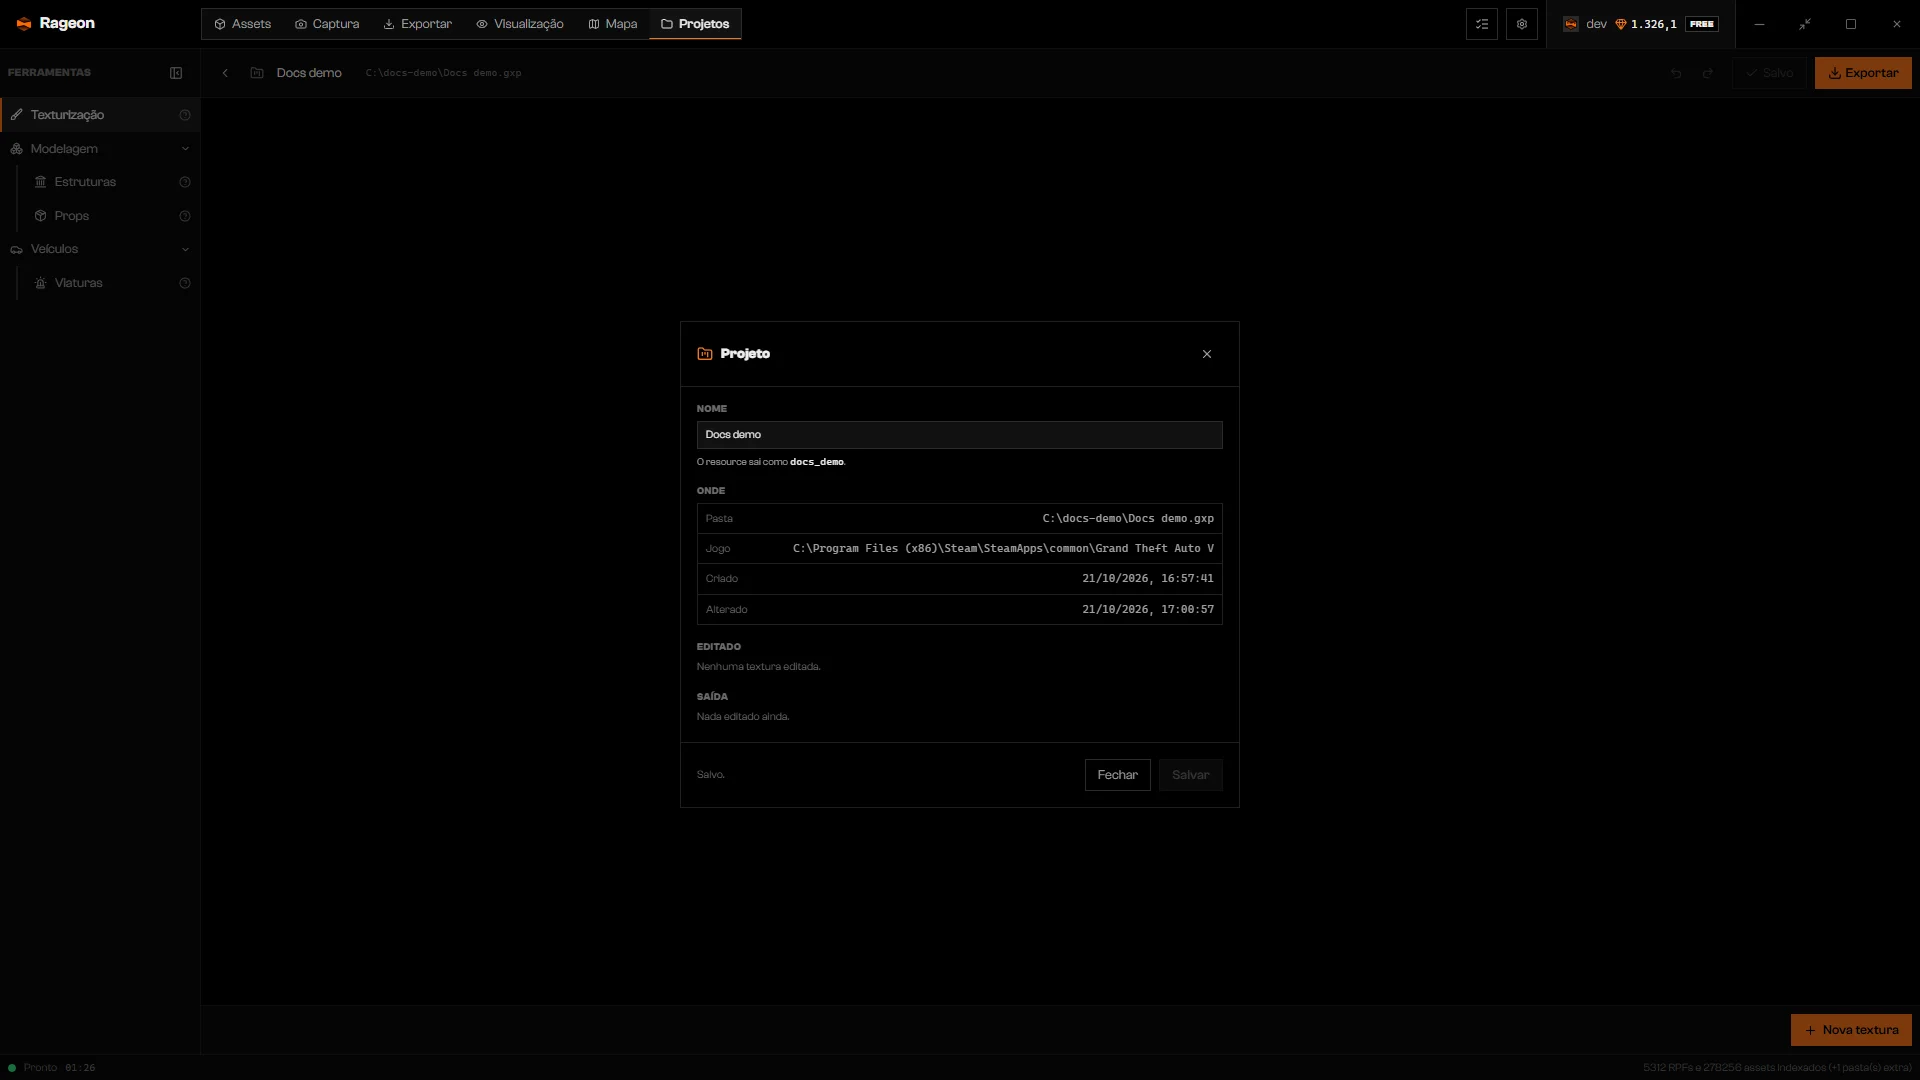
Task: Select Viaturas in sidebar
Action: coord(79,283)
